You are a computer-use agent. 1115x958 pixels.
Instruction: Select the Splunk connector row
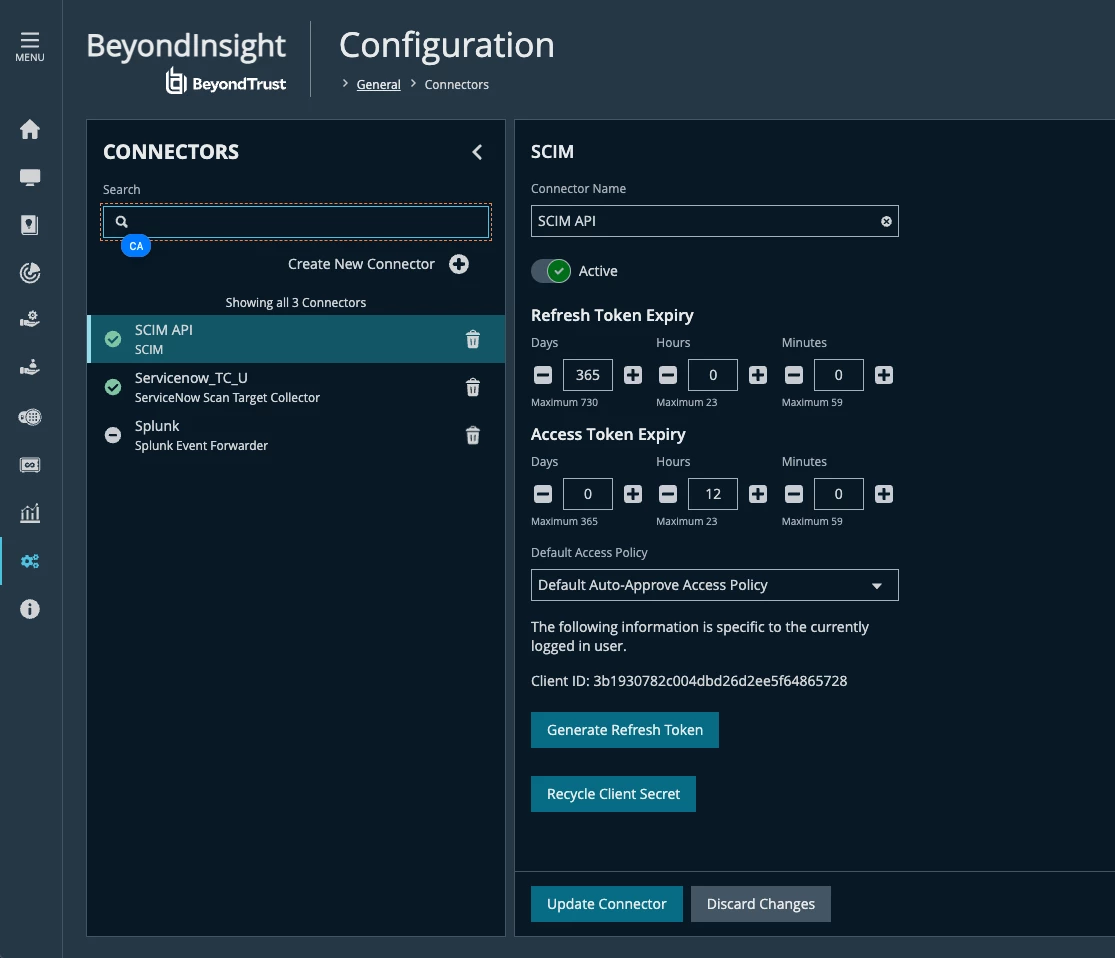point(296,435)
